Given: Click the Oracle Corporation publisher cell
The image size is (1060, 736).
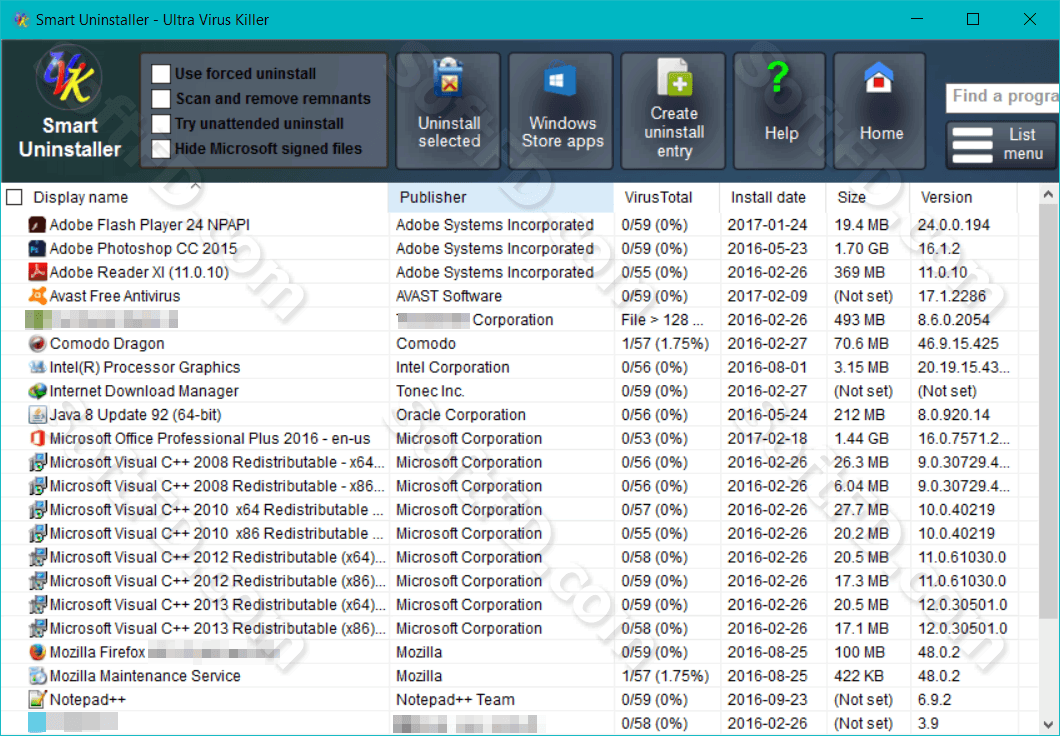Looking at the screenshot, I should (x=460, y=414).
